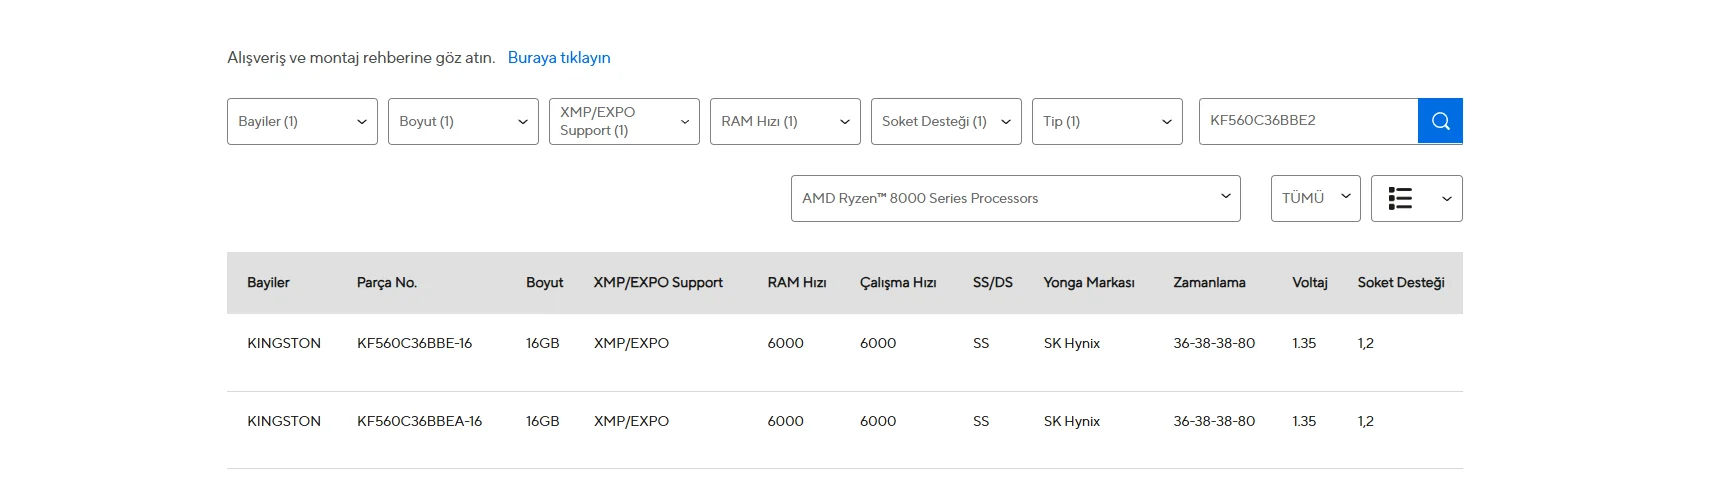The width and height of the screenshot is (1736, 488).
Task: Click the Çalışma Hızı column header
Action: pyautogui.click(x=898, y=283)
